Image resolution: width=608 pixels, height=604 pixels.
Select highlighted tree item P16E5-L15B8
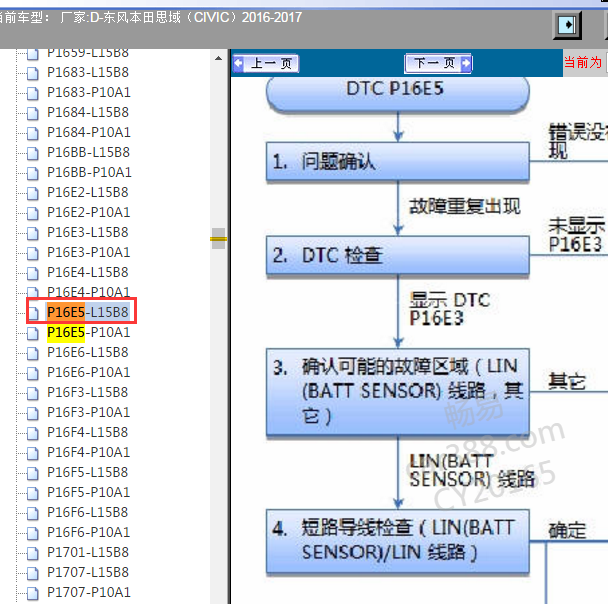pyautogui.click(x=88, y=312)
